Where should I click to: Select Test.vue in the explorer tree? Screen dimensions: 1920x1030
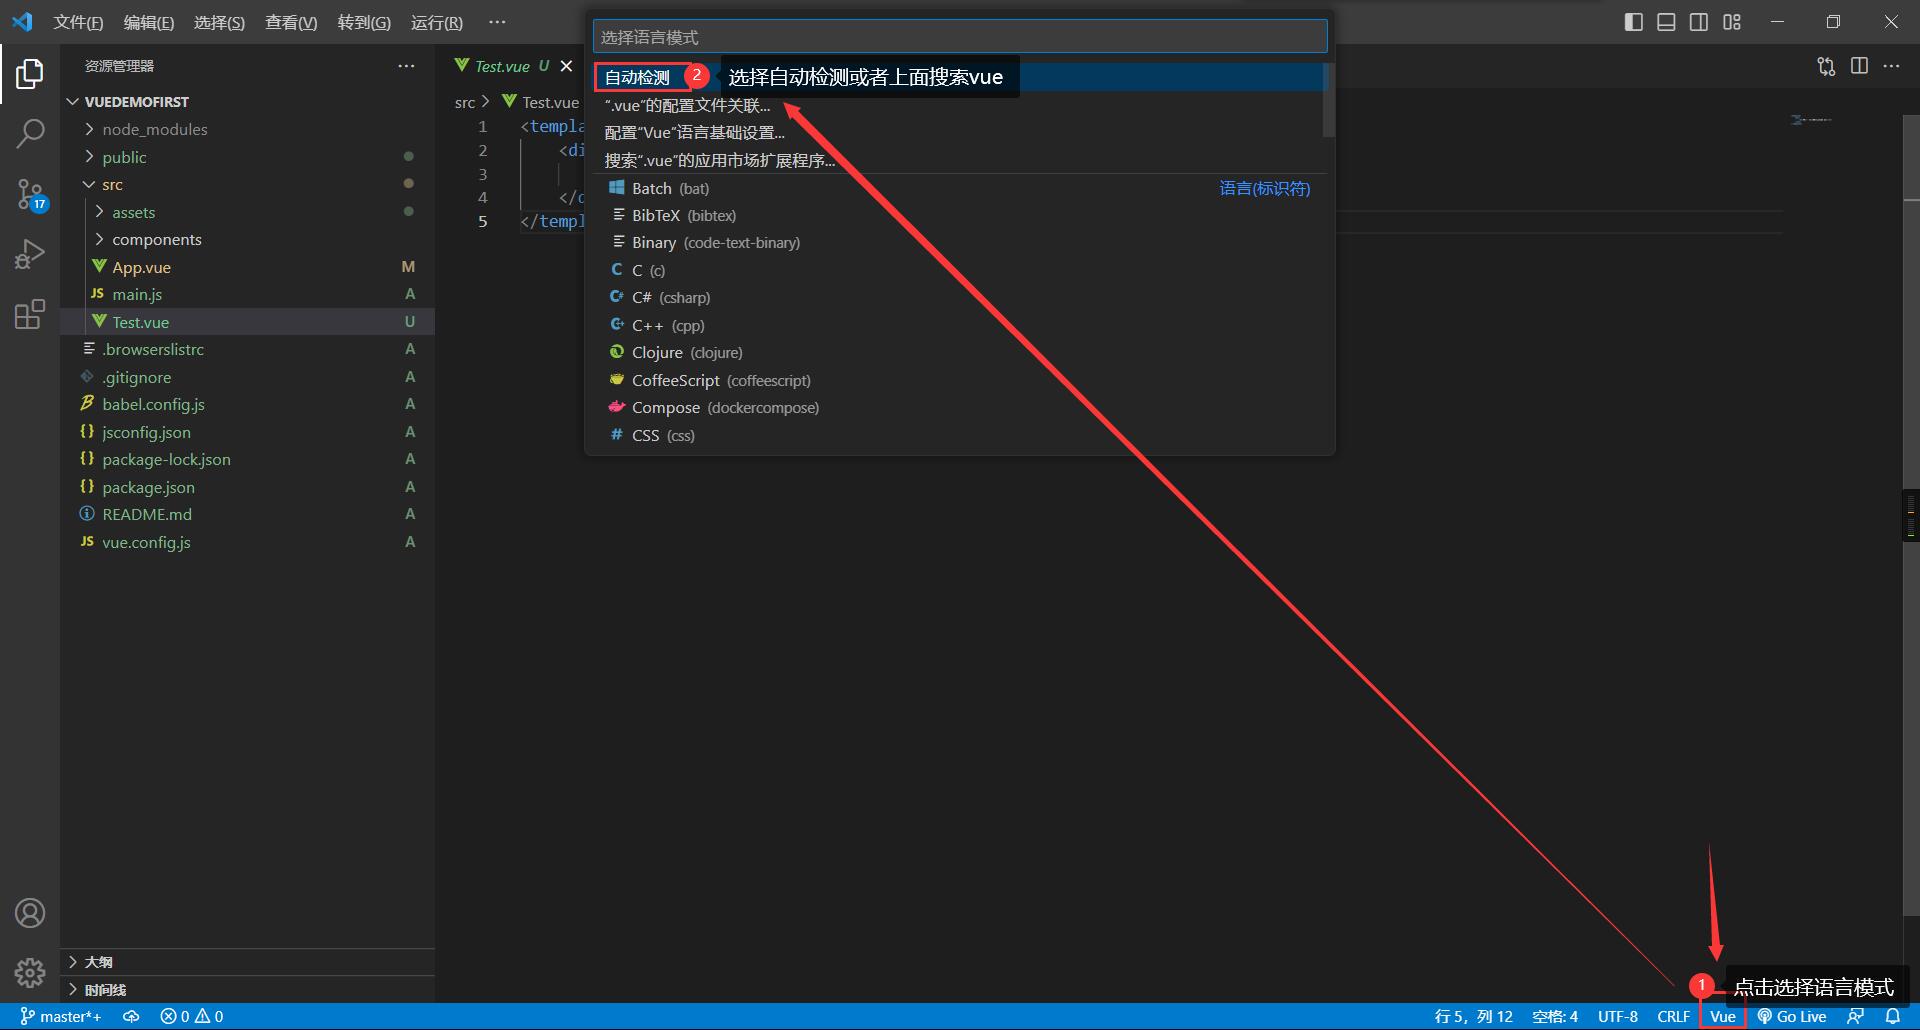[x=248, y=322]
